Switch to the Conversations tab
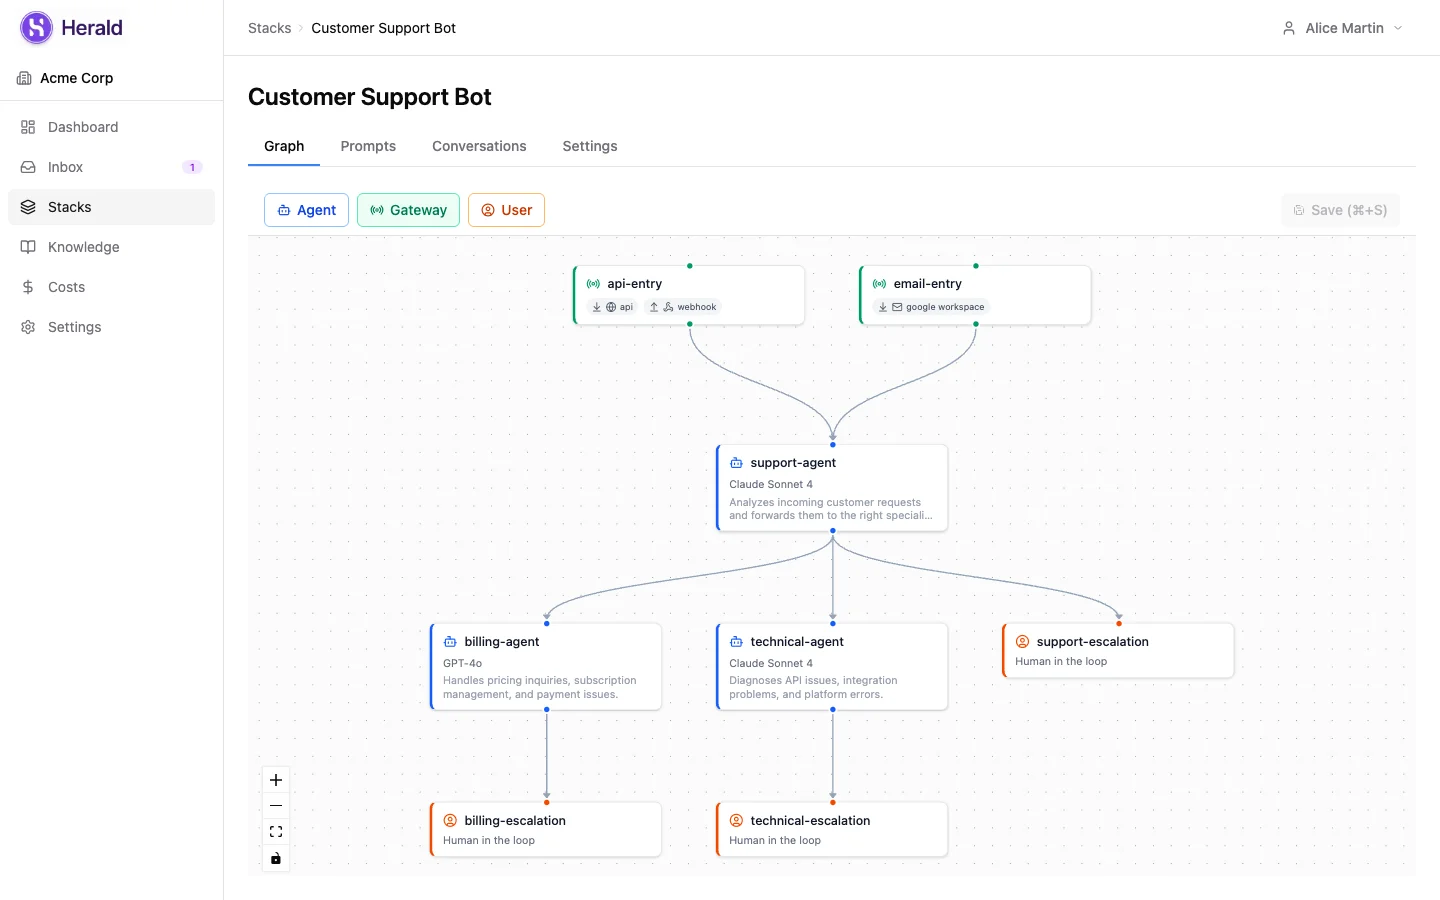The image size is (1440, 900). click(479, 146)
